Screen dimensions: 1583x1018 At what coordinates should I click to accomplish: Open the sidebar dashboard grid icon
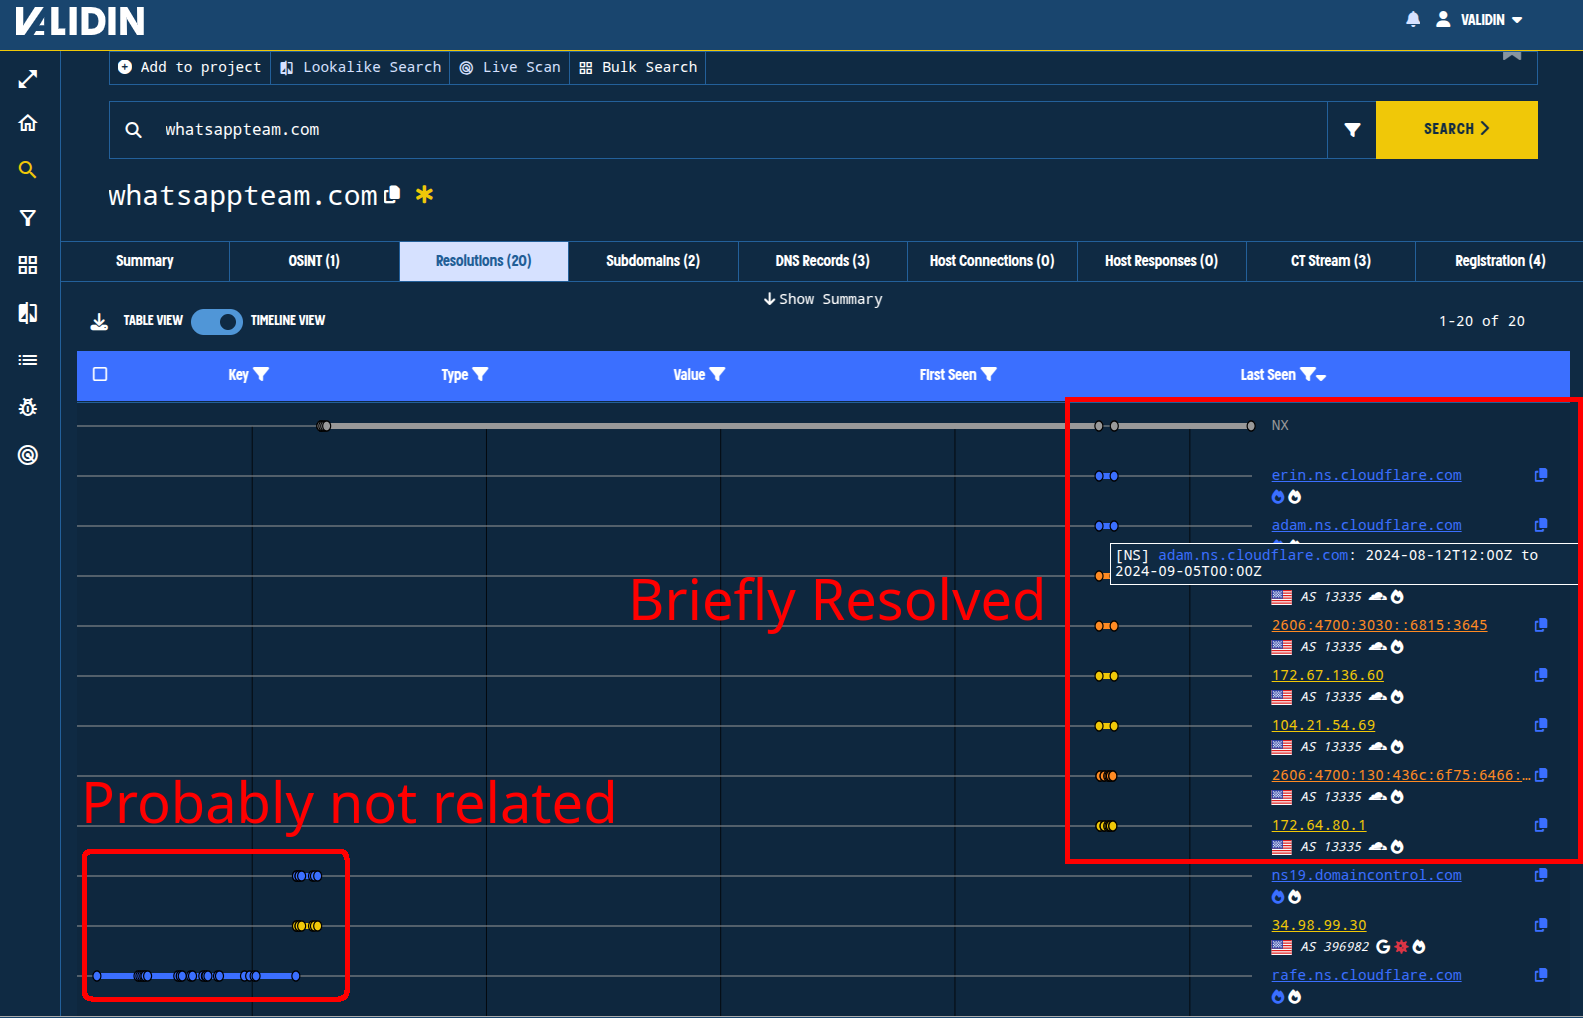tap(28, 265)
